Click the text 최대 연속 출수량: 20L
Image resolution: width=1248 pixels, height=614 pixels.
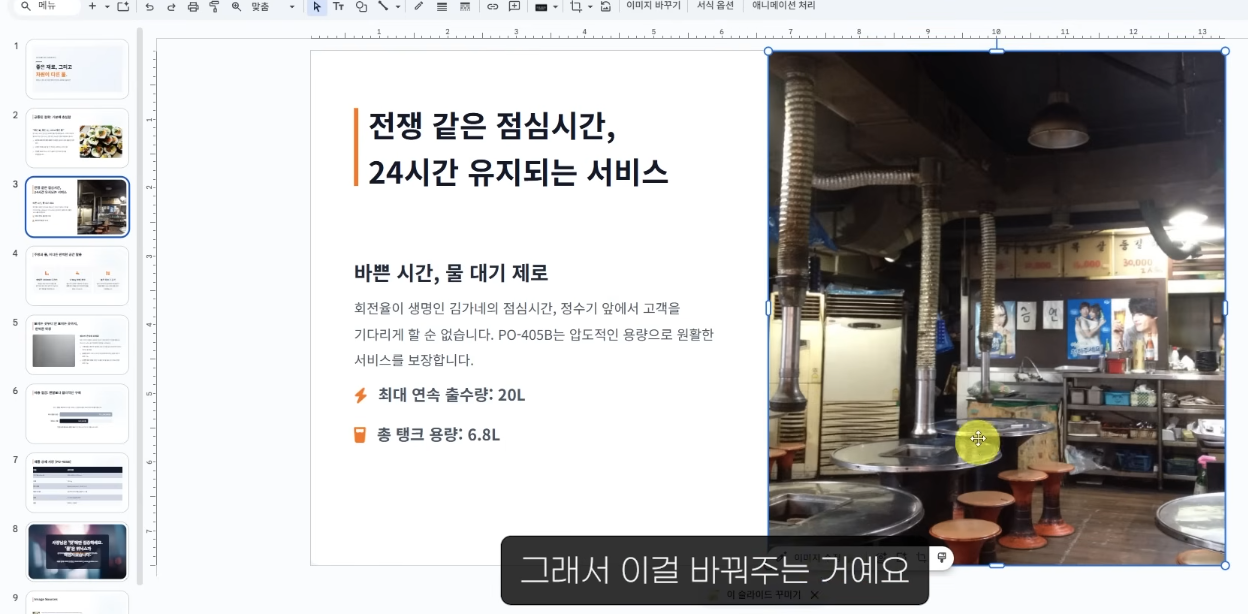451,395
